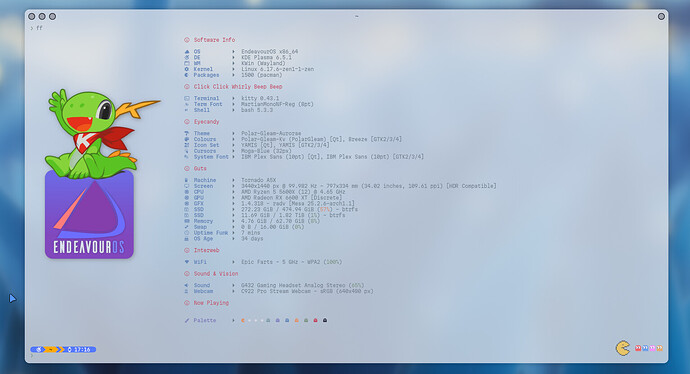Click the text 'AMD Ryzen 5 5600X (12) @ 4.65 GHz'
The width and height of the screenshot is (690, 374).
tap(293, 192)
